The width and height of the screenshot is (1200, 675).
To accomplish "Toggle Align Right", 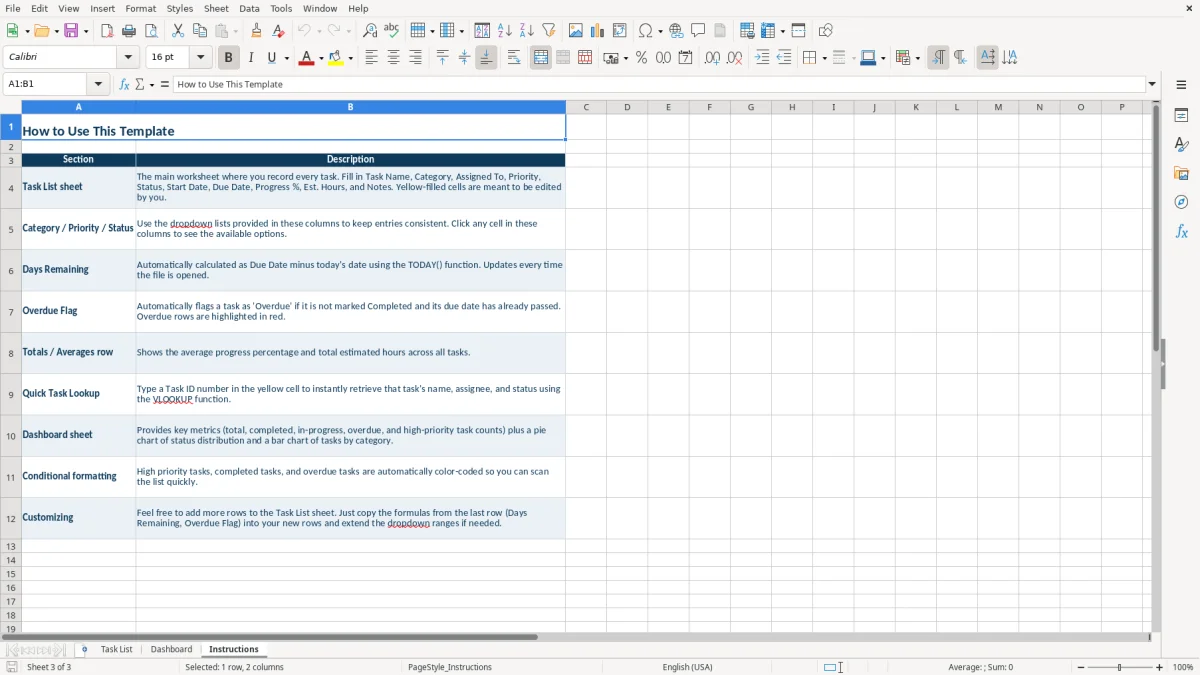I will (x=415, y=58).
